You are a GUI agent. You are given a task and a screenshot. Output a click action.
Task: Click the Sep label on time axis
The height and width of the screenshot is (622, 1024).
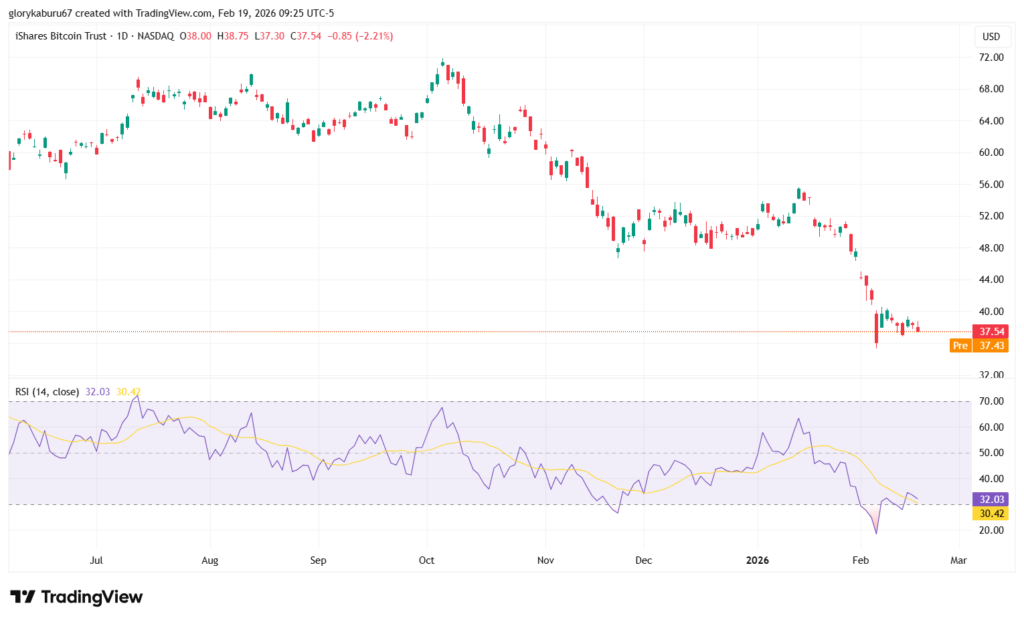coord(318,560)
